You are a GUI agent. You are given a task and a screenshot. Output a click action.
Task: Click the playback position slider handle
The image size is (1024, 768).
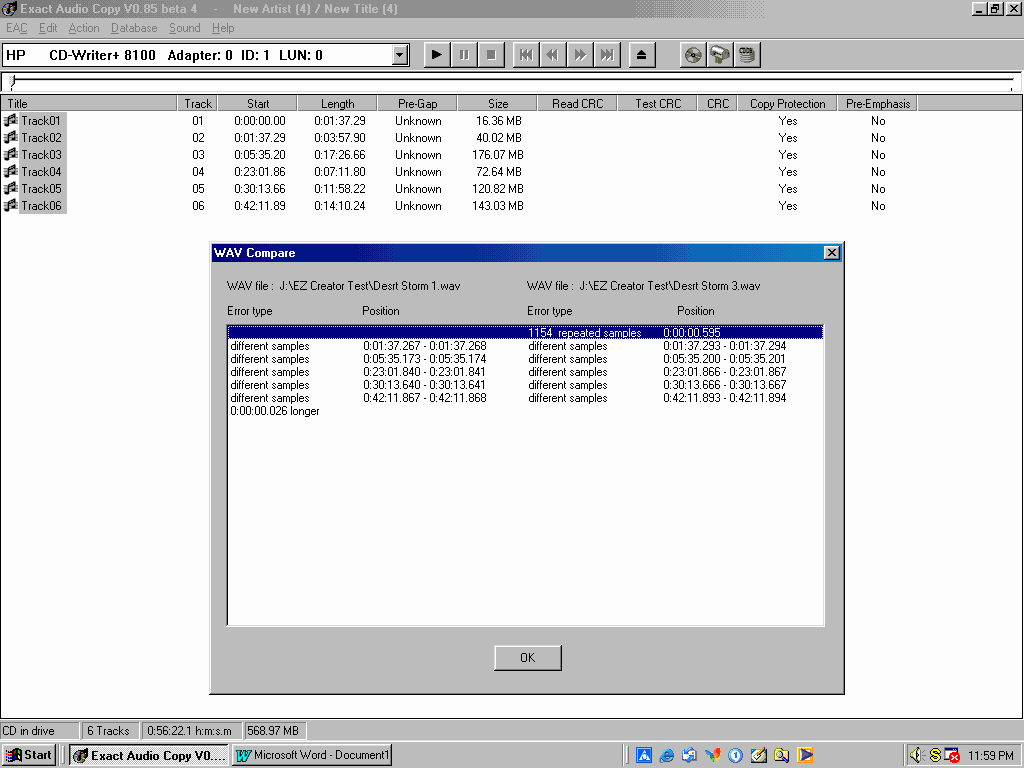pos(12,82)
